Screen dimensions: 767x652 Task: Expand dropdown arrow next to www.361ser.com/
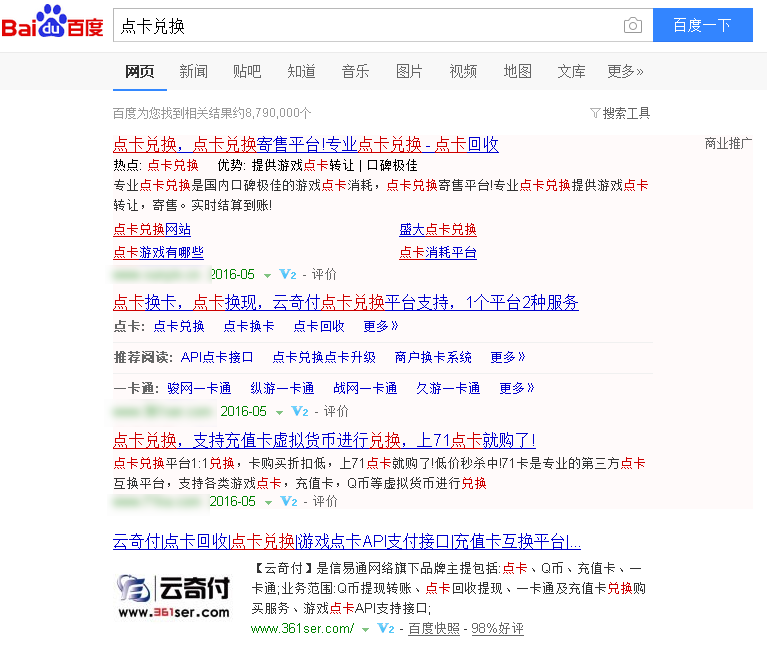coord(365,630)
